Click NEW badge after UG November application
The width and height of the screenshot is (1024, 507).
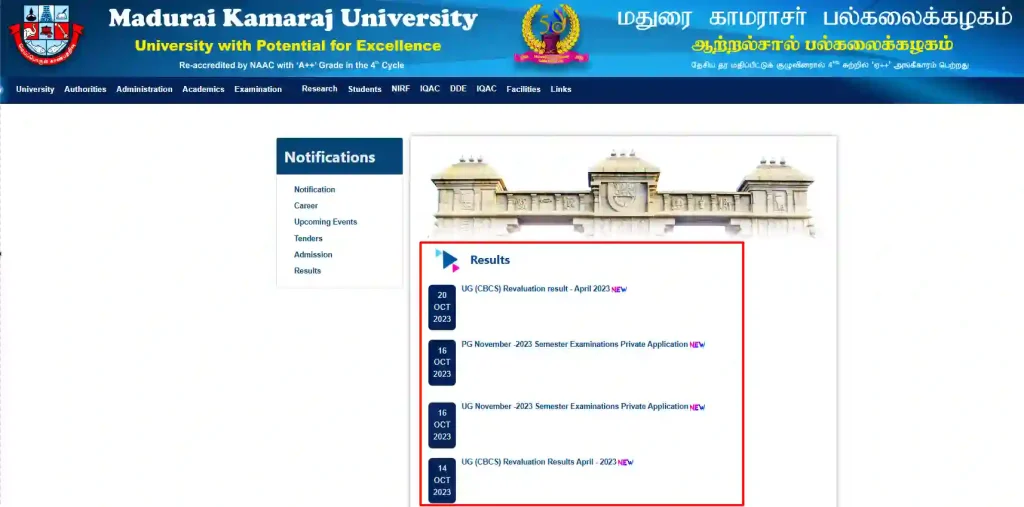pyautogui.click(x=697, y=407)
